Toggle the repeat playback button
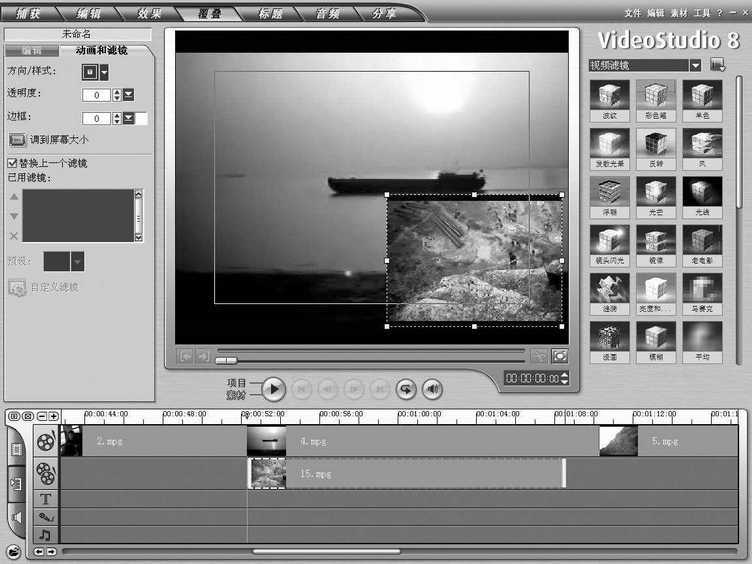Viewport: 752px width, 564px height. pos(406,389)
